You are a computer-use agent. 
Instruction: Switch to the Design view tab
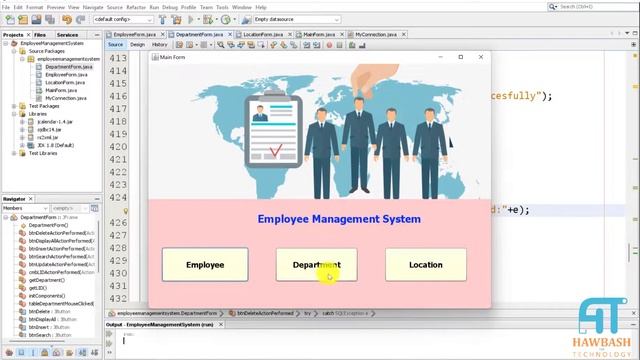[x=138, y=45]
